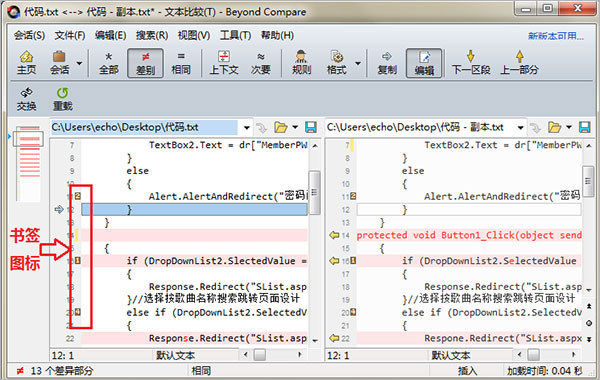Open the 编辑(E) menu
This screenshot has height=380, width=600.
[x=111, y=36]
